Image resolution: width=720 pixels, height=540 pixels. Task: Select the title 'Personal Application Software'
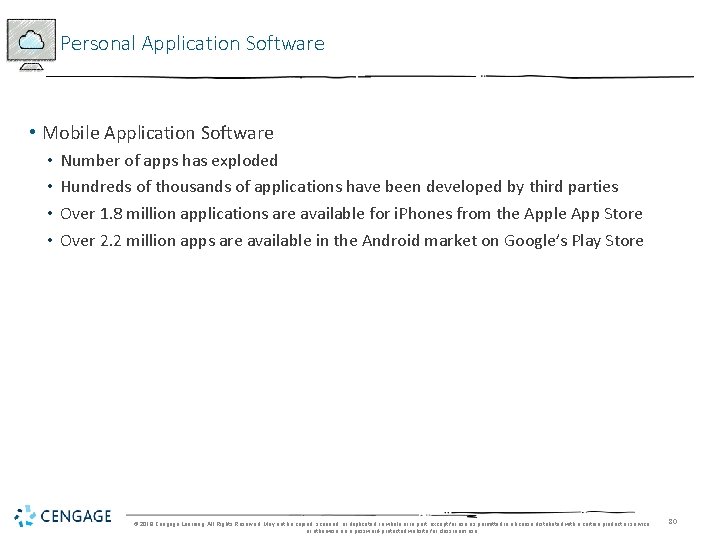[x=192, y=44]
